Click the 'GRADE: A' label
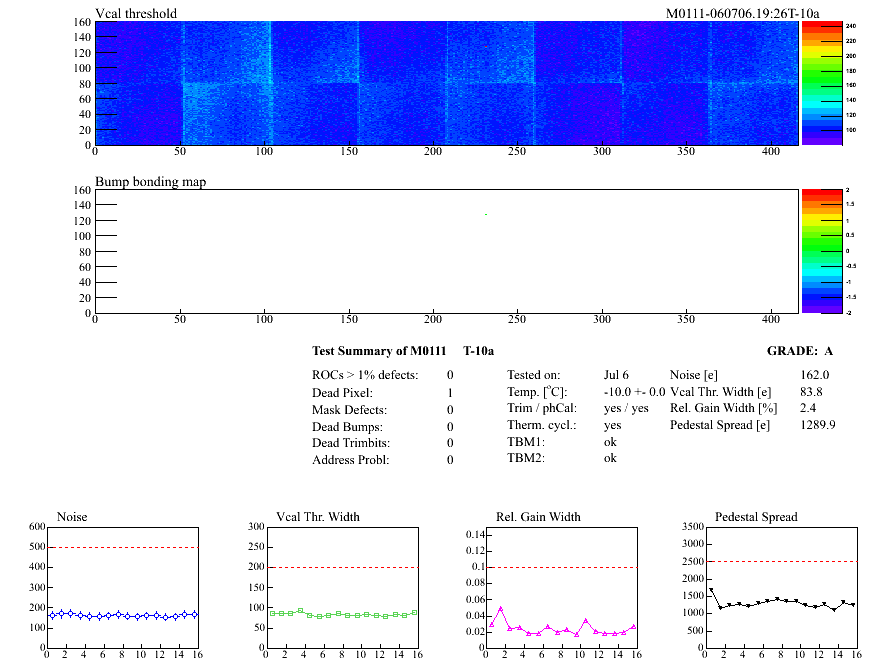 (799, 351)
